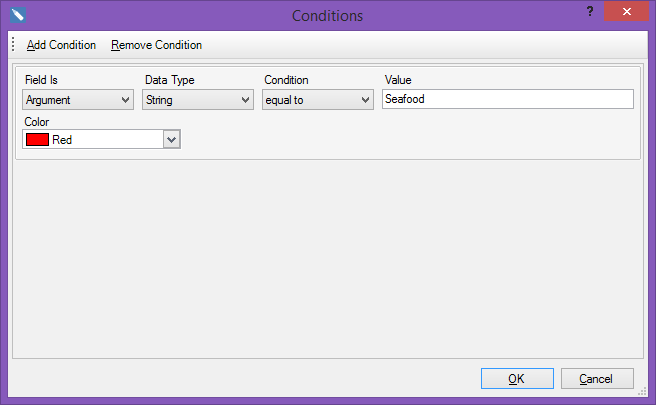This screenshot has height=405, width=656.
Task: Open the Data Type dropdown showing String
Action: coord(198,100)
